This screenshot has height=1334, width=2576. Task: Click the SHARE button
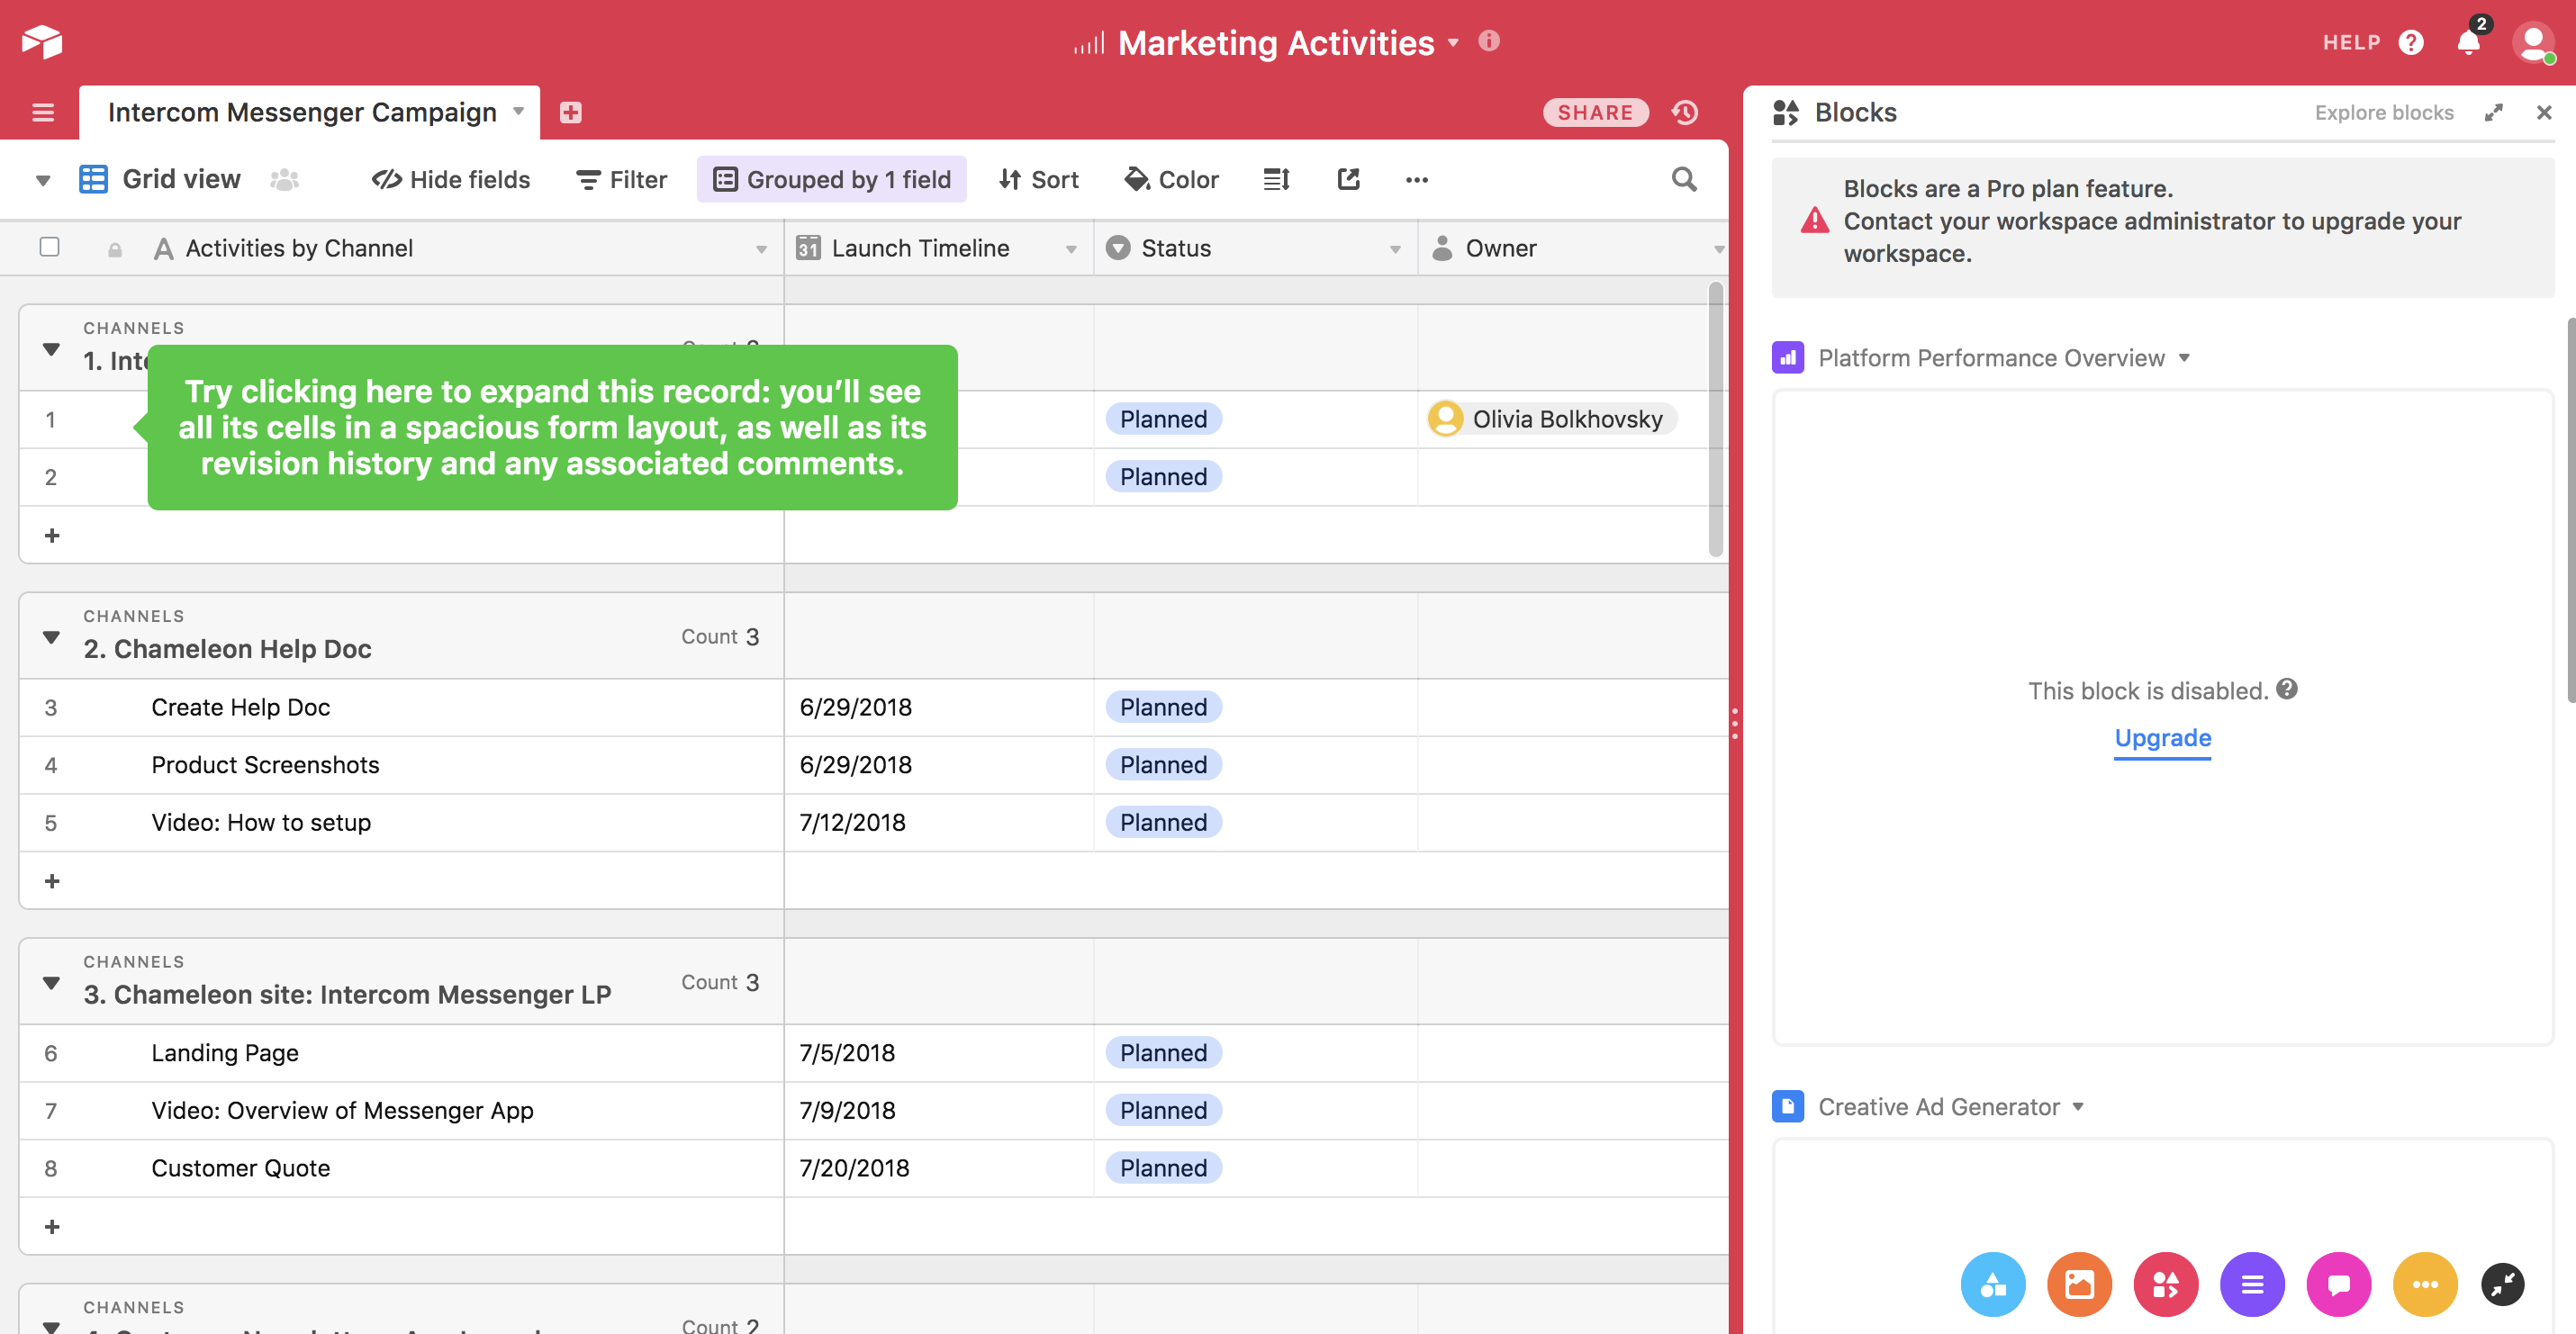[x=1595, y=112]
